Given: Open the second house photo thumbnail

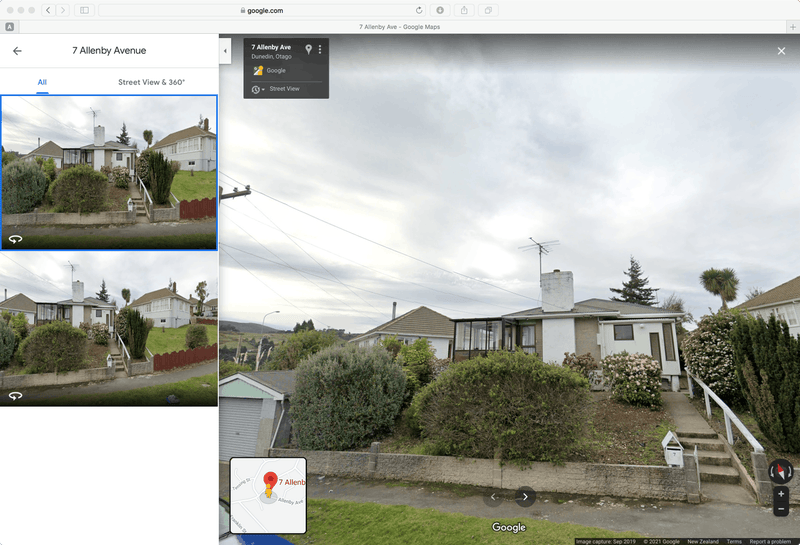Looking at the screenshot, I should 109,328.
